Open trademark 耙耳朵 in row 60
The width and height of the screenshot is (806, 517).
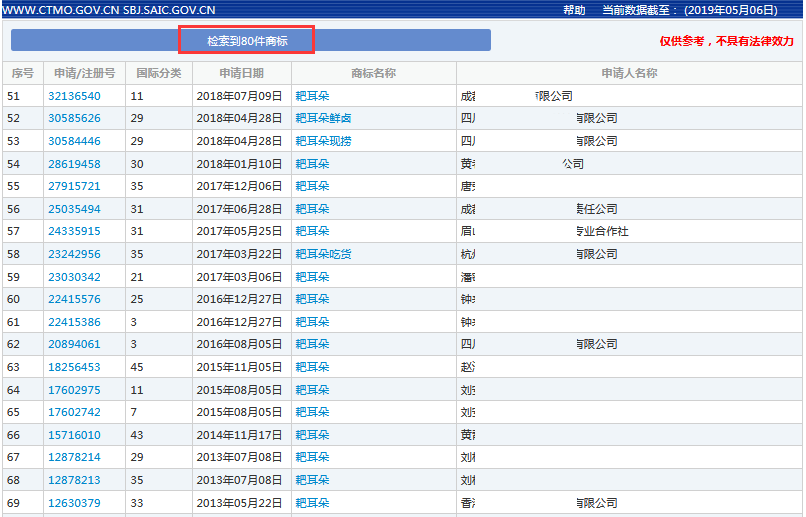[313, 299]
